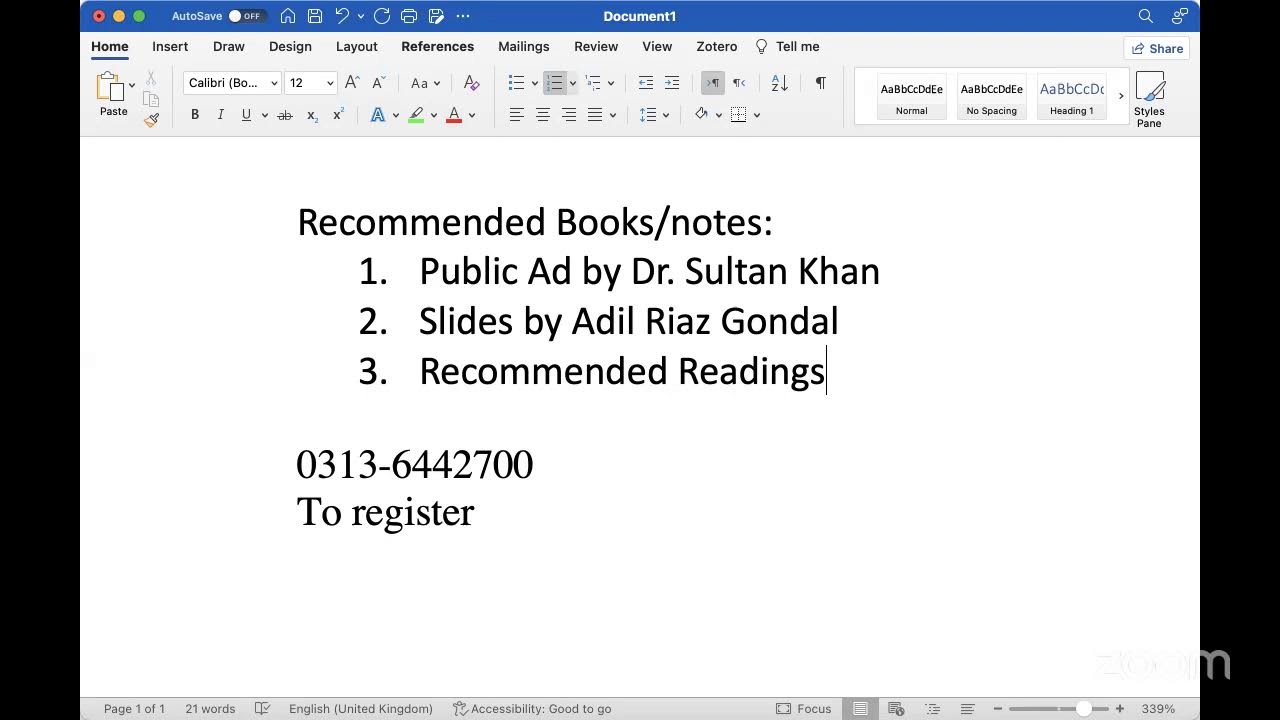Apply the red font colour

point(454,115)
